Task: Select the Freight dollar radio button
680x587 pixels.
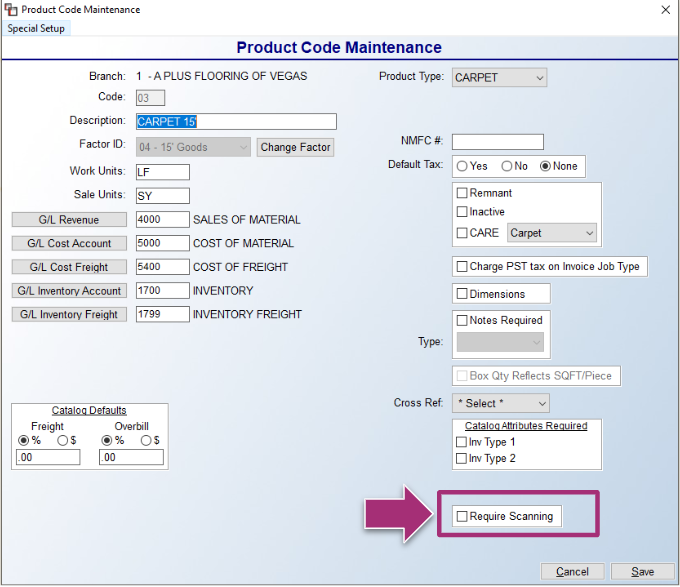Action: click(x=62, y=440)
